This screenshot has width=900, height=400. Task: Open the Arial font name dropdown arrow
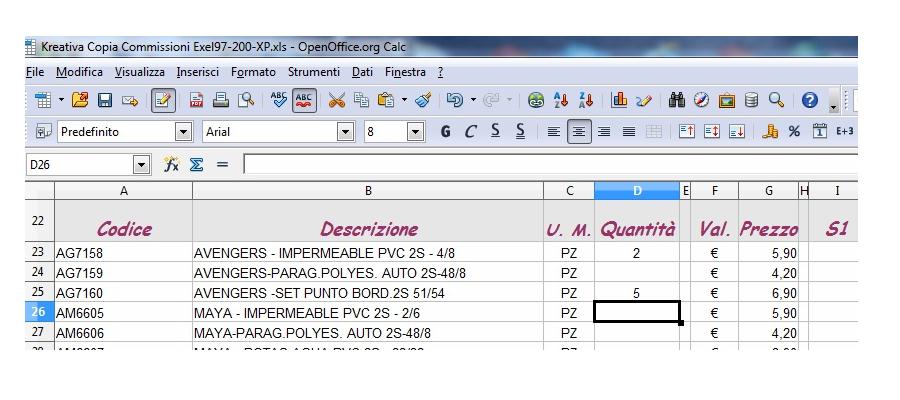[x=345, y=132]
